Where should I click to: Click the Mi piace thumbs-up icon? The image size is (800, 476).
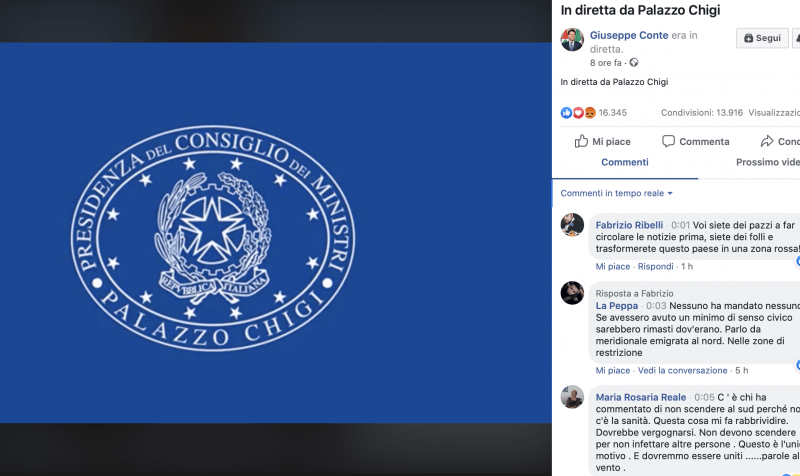pos(581,141)
